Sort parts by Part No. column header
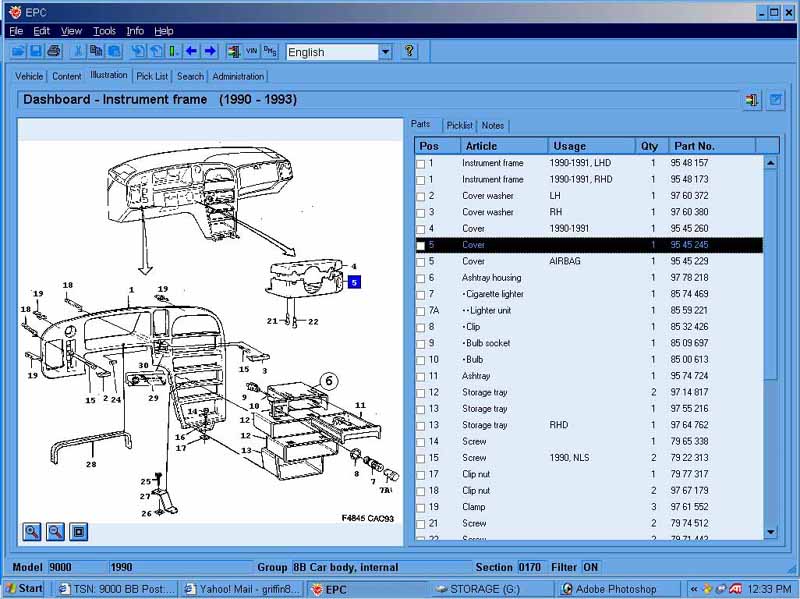The height and width of the screenshot is (599, 800). [x=694, y=146]
